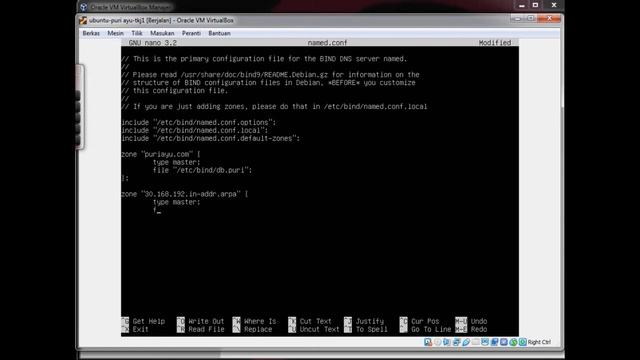Click the Oracle VM VirtualBox Manager icon

(84, 7)
